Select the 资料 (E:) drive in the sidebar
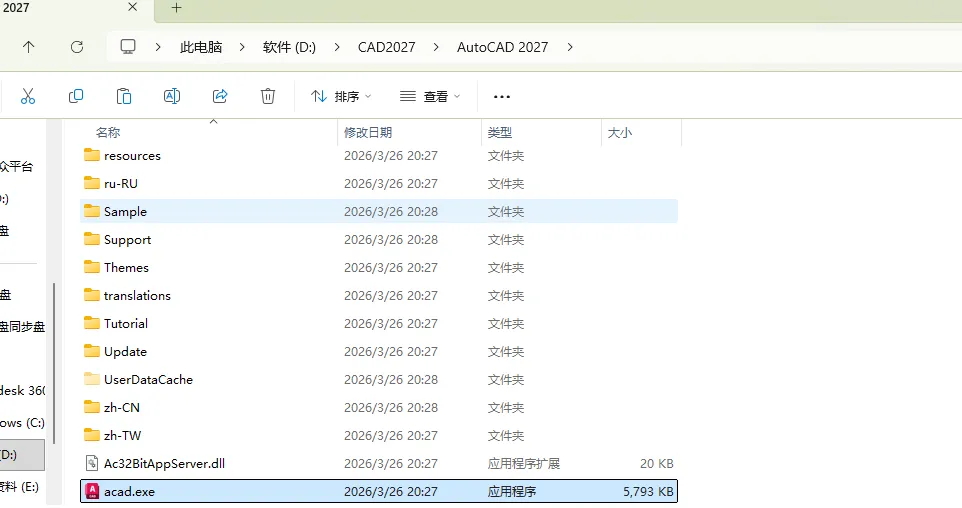Screen dimensions: 962x508 22,487
